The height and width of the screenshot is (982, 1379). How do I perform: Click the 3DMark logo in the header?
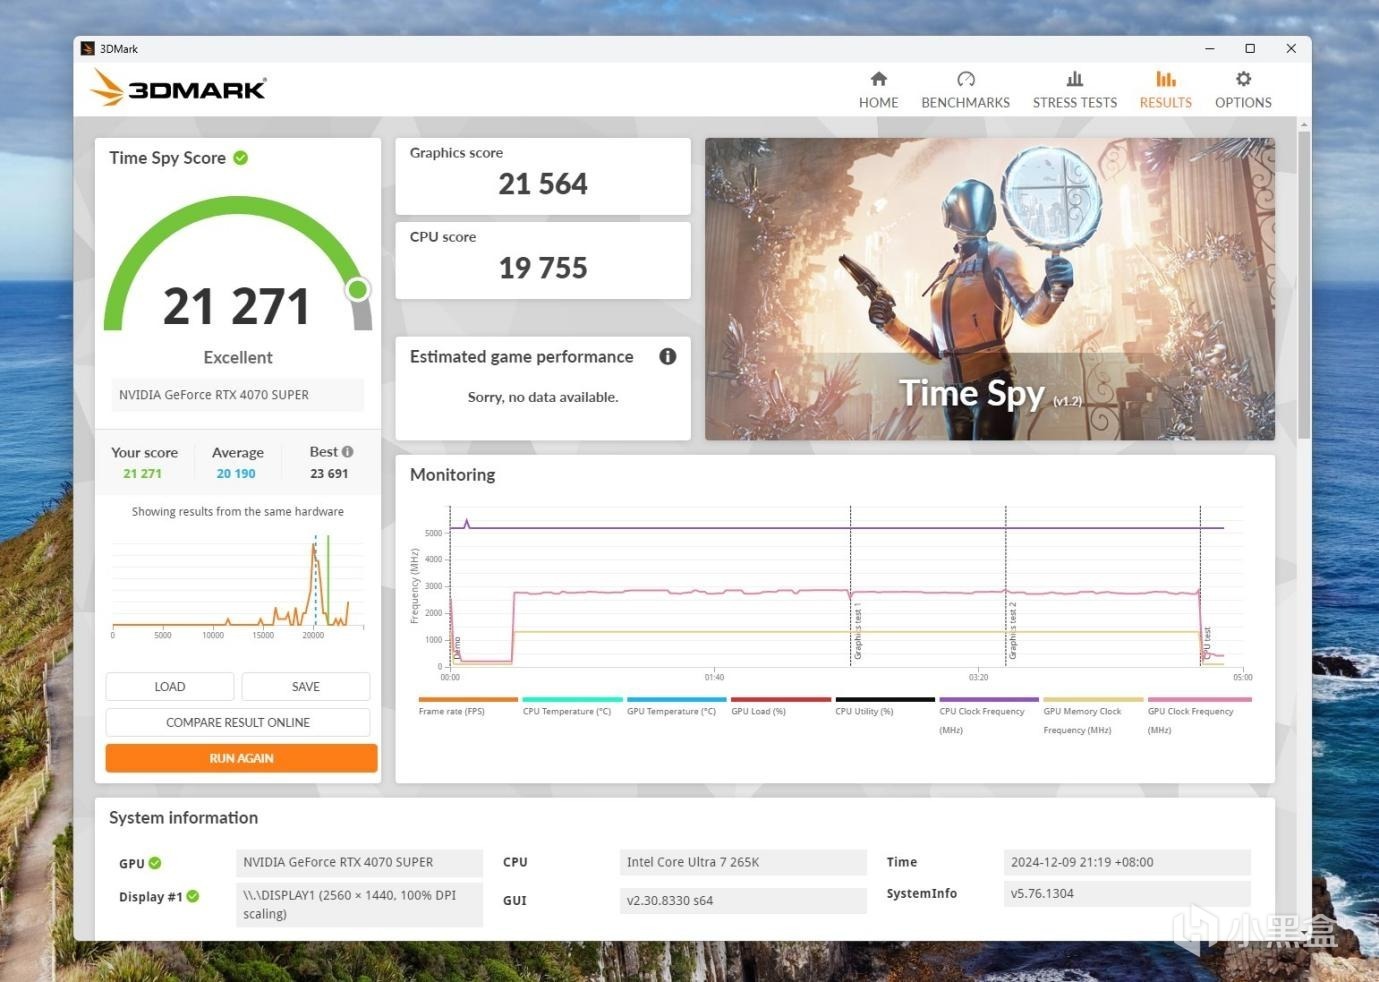coord(179,88)
